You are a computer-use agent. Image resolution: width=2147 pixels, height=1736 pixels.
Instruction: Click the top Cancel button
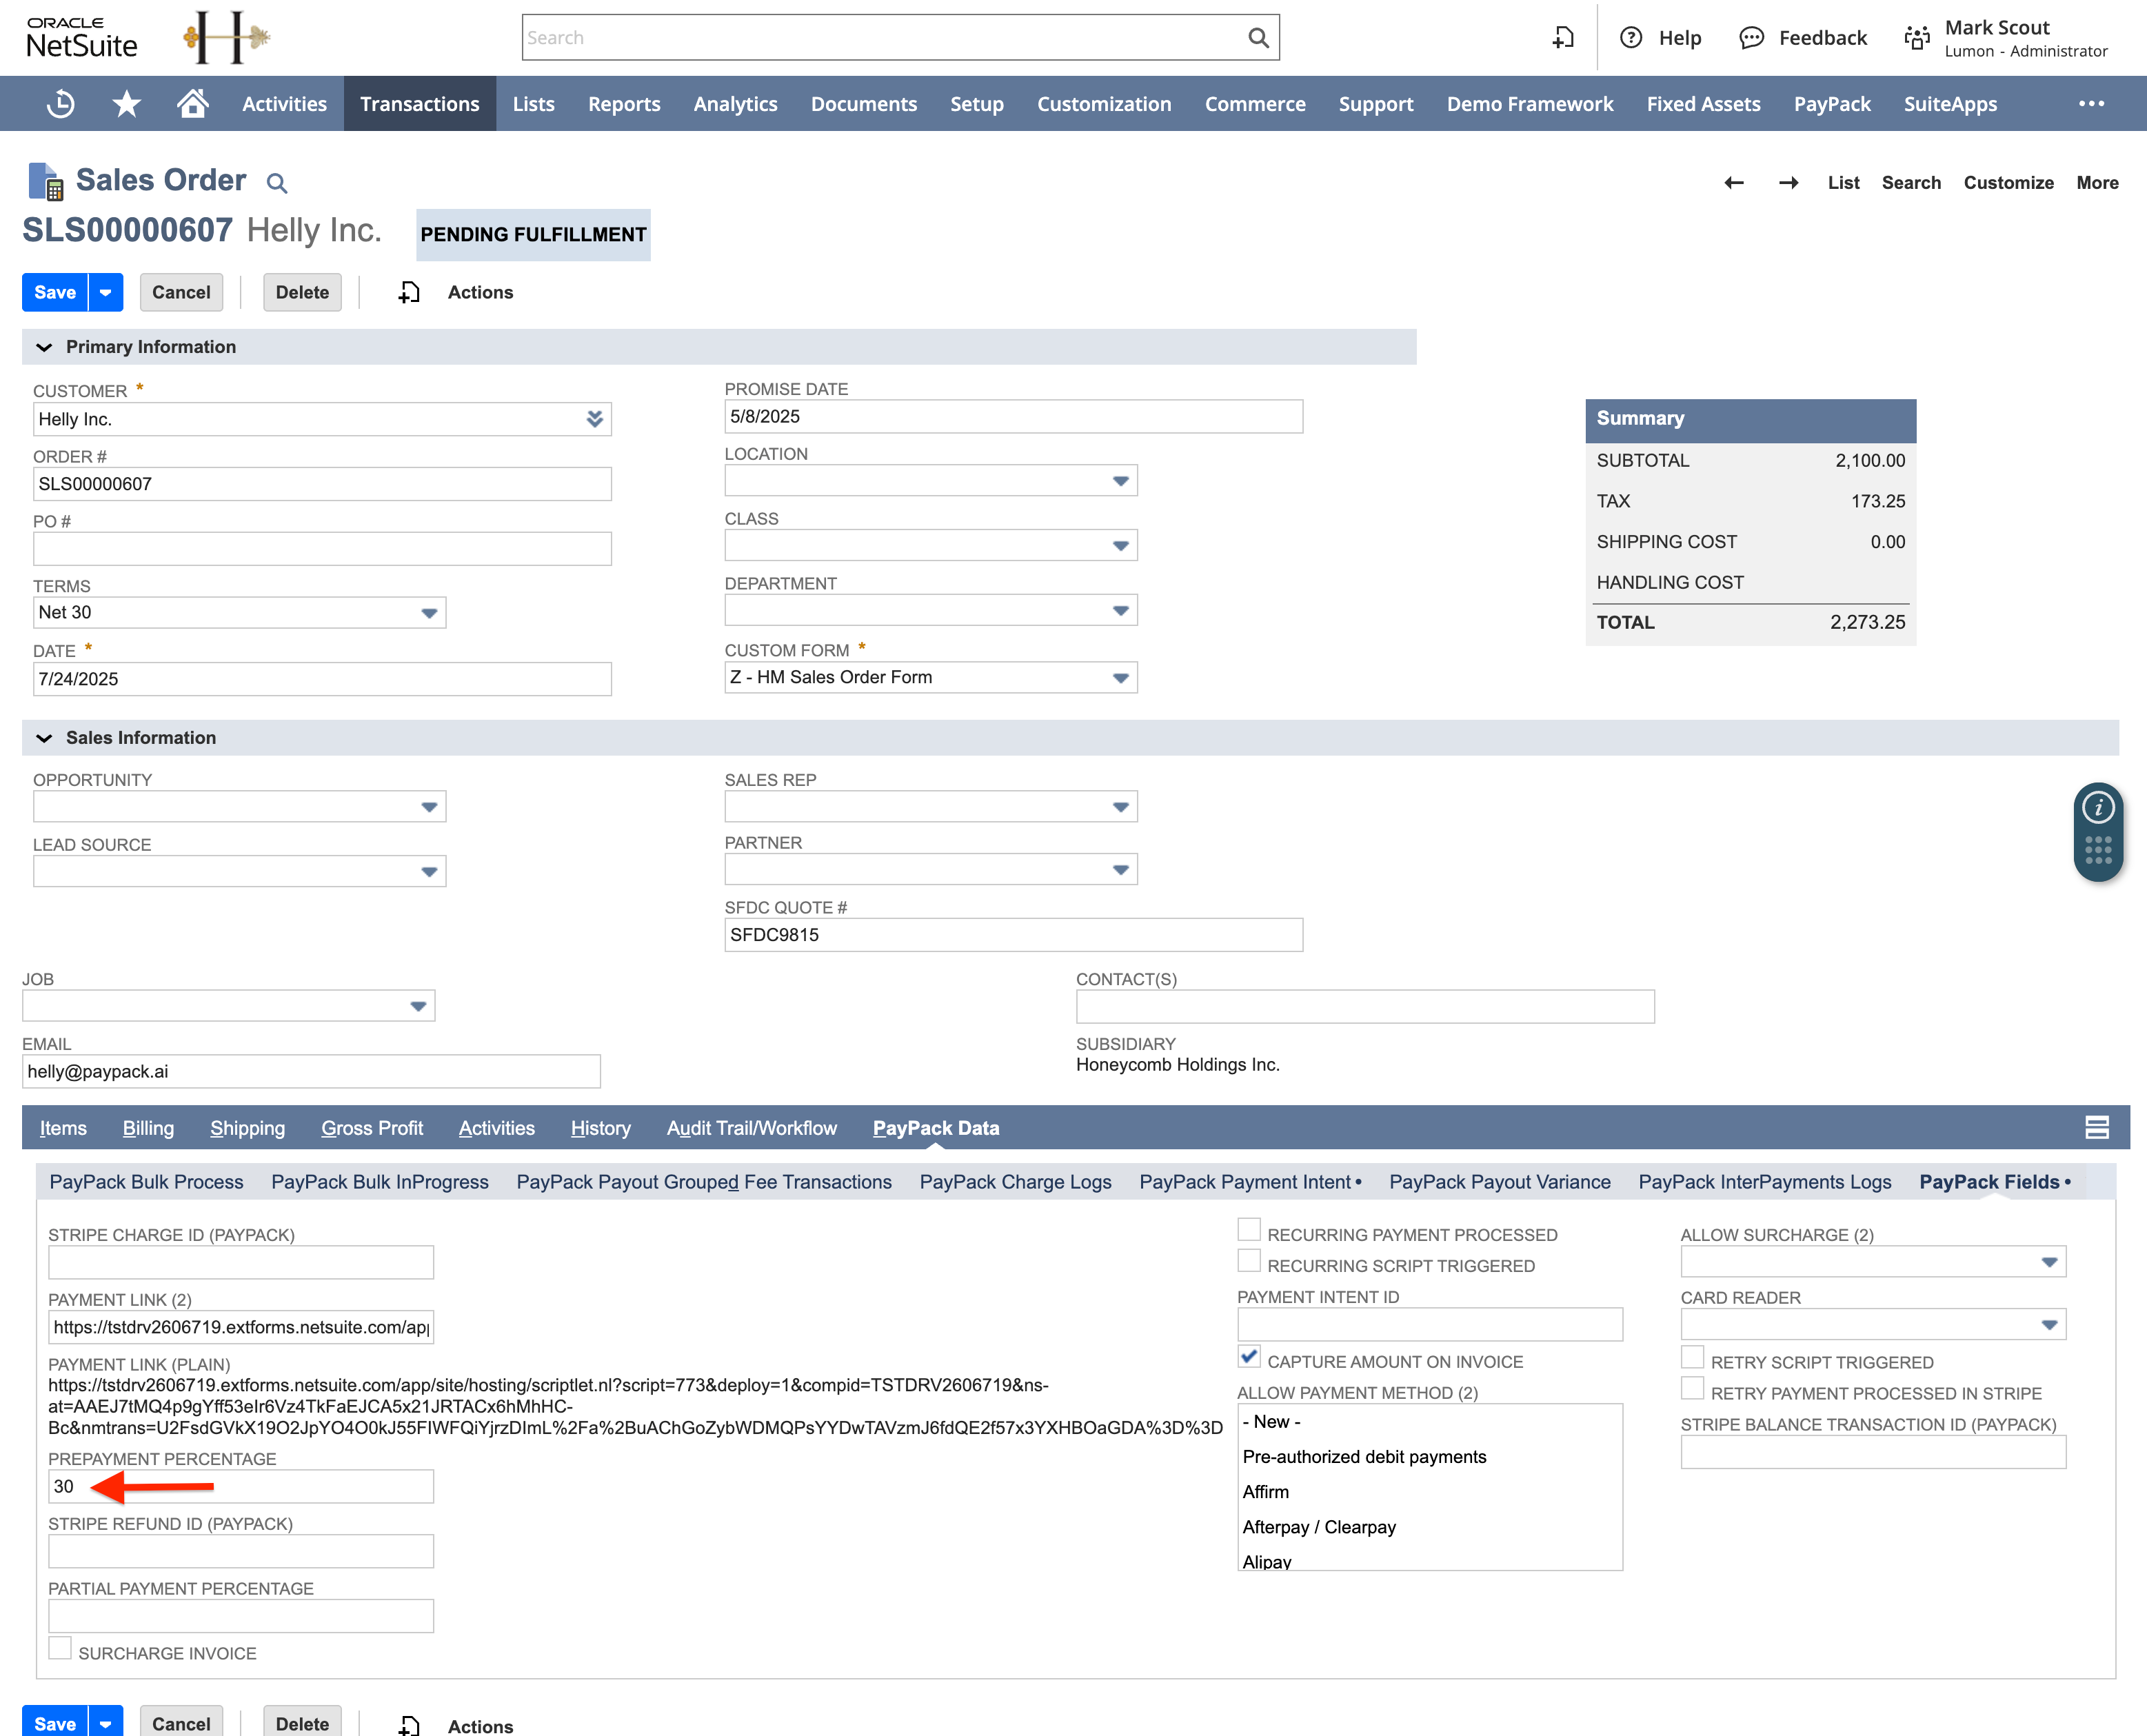(181, 293)
